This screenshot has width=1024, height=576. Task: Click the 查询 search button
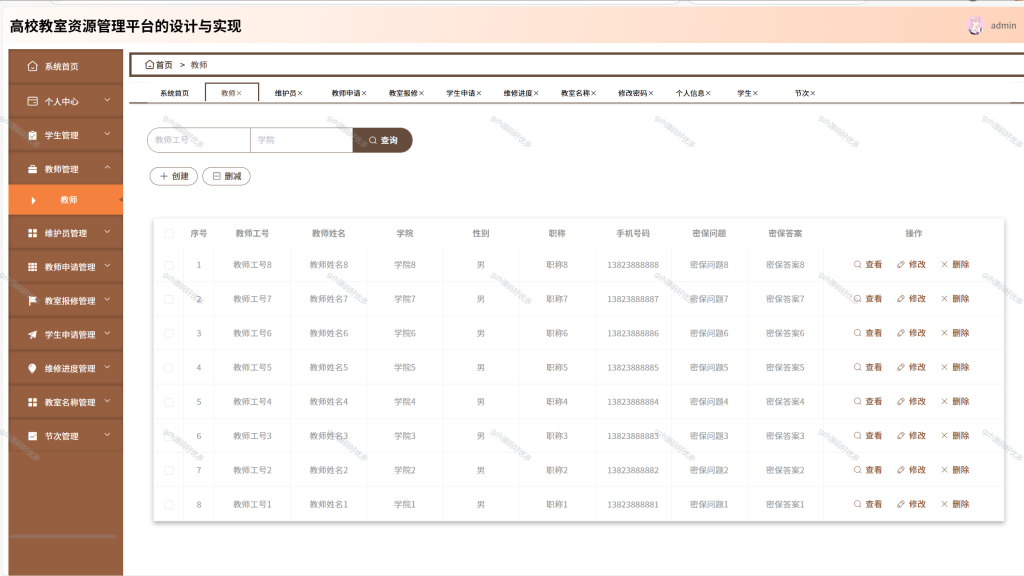coord(382,140)
